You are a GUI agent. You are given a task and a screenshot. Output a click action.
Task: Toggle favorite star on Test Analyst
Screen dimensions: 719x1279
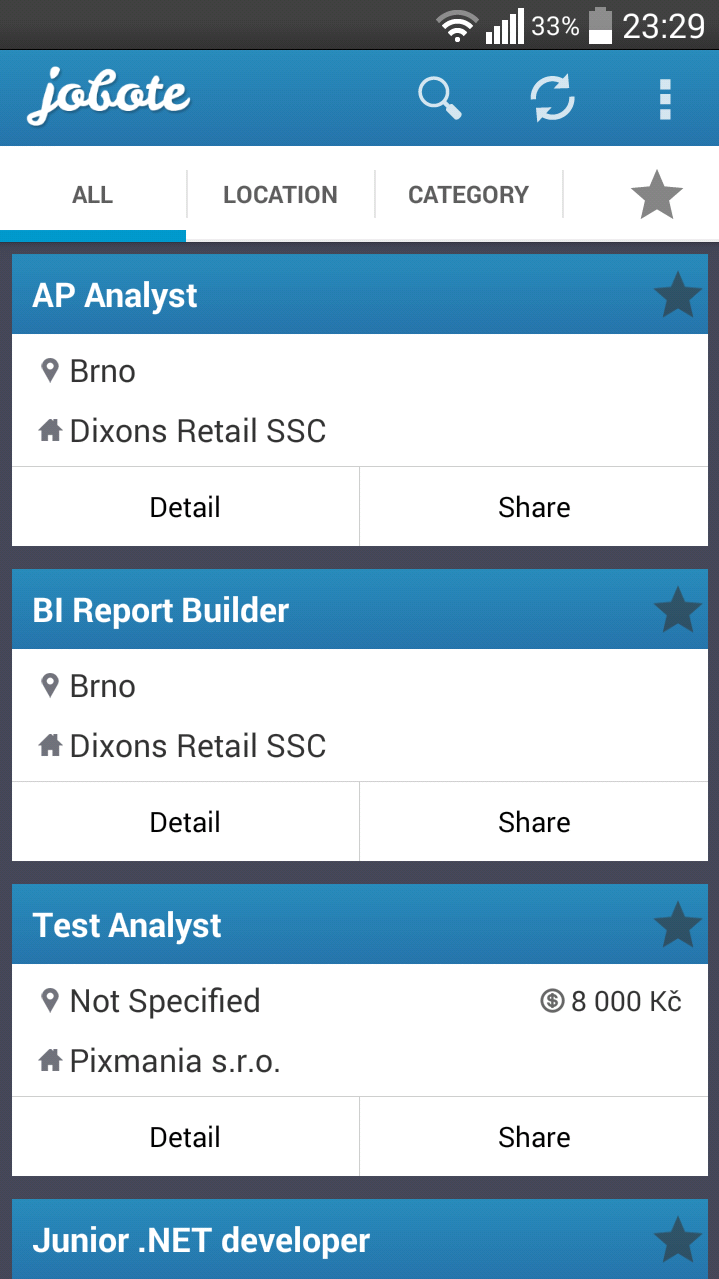coord(677,926)
